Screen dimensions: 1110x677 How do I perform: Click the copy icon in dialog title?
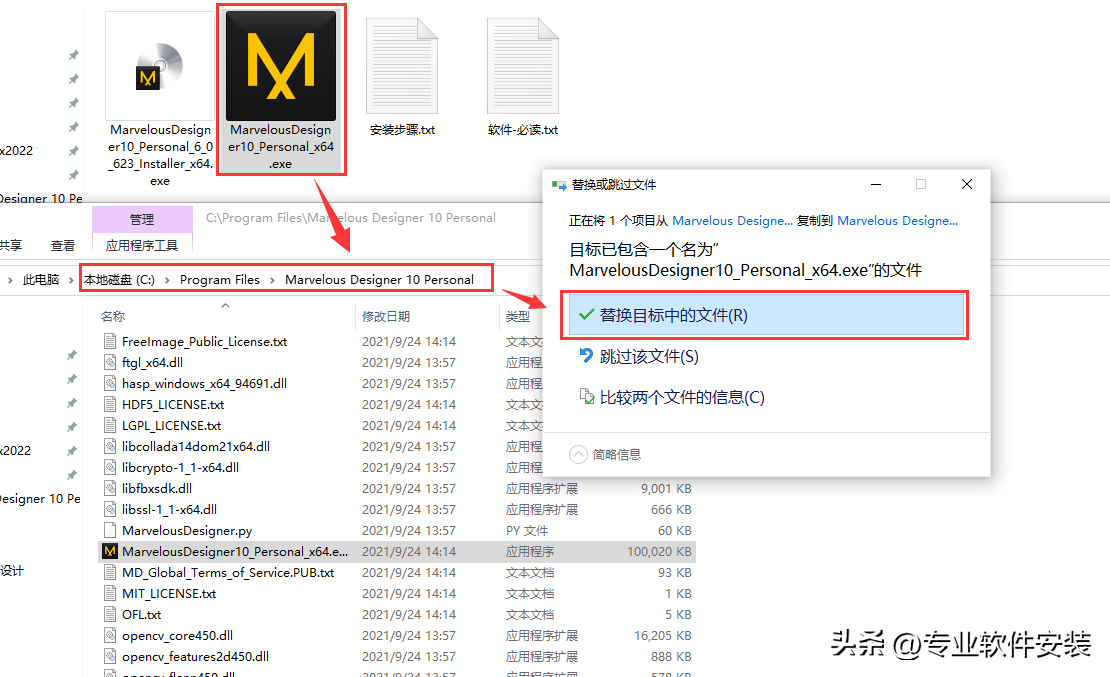tap(559, 185)
